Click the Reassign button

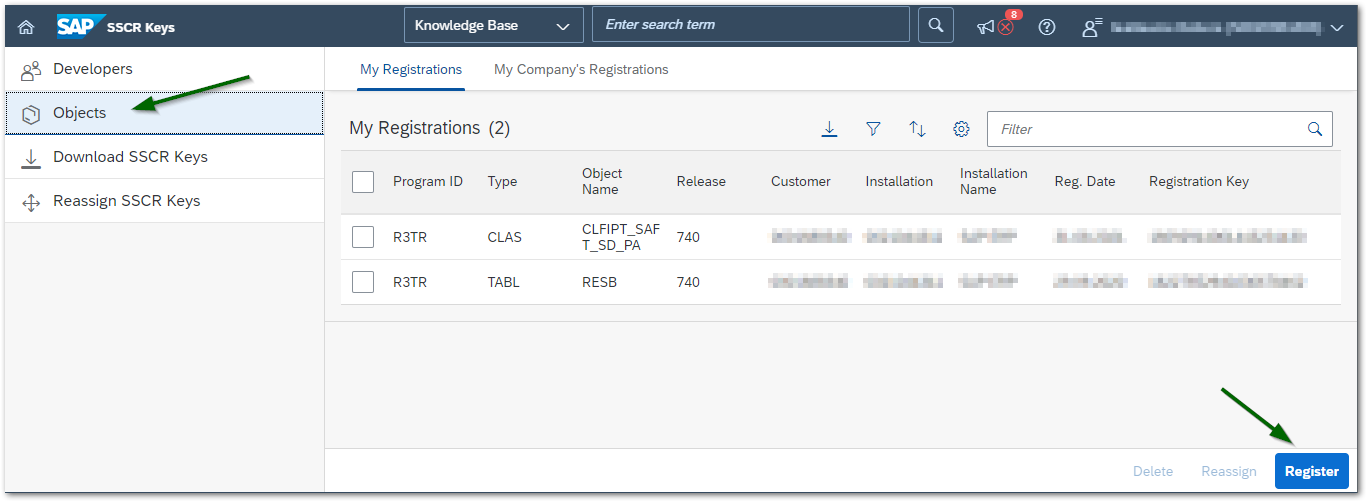pos(1229,471)
